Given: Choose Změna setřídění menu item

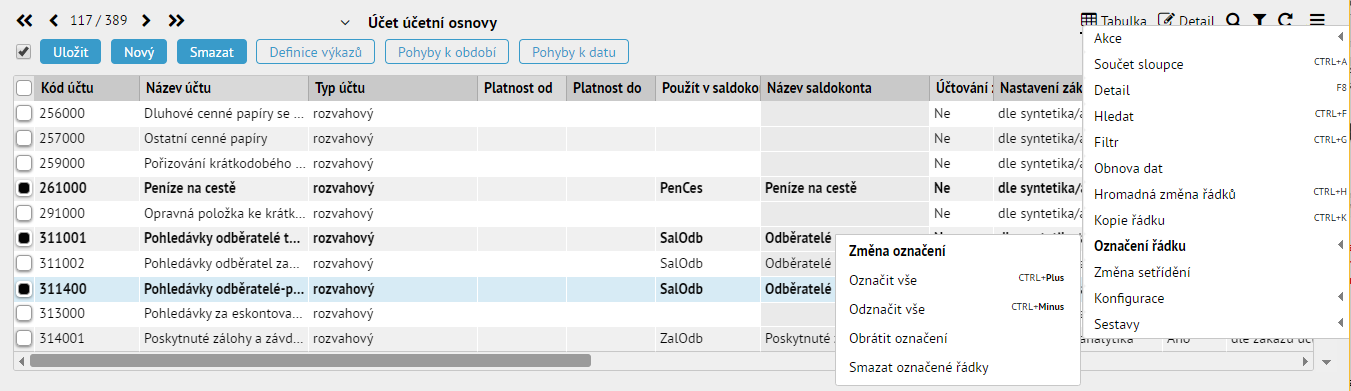Looking at the screenshot, I should 1216,272.
